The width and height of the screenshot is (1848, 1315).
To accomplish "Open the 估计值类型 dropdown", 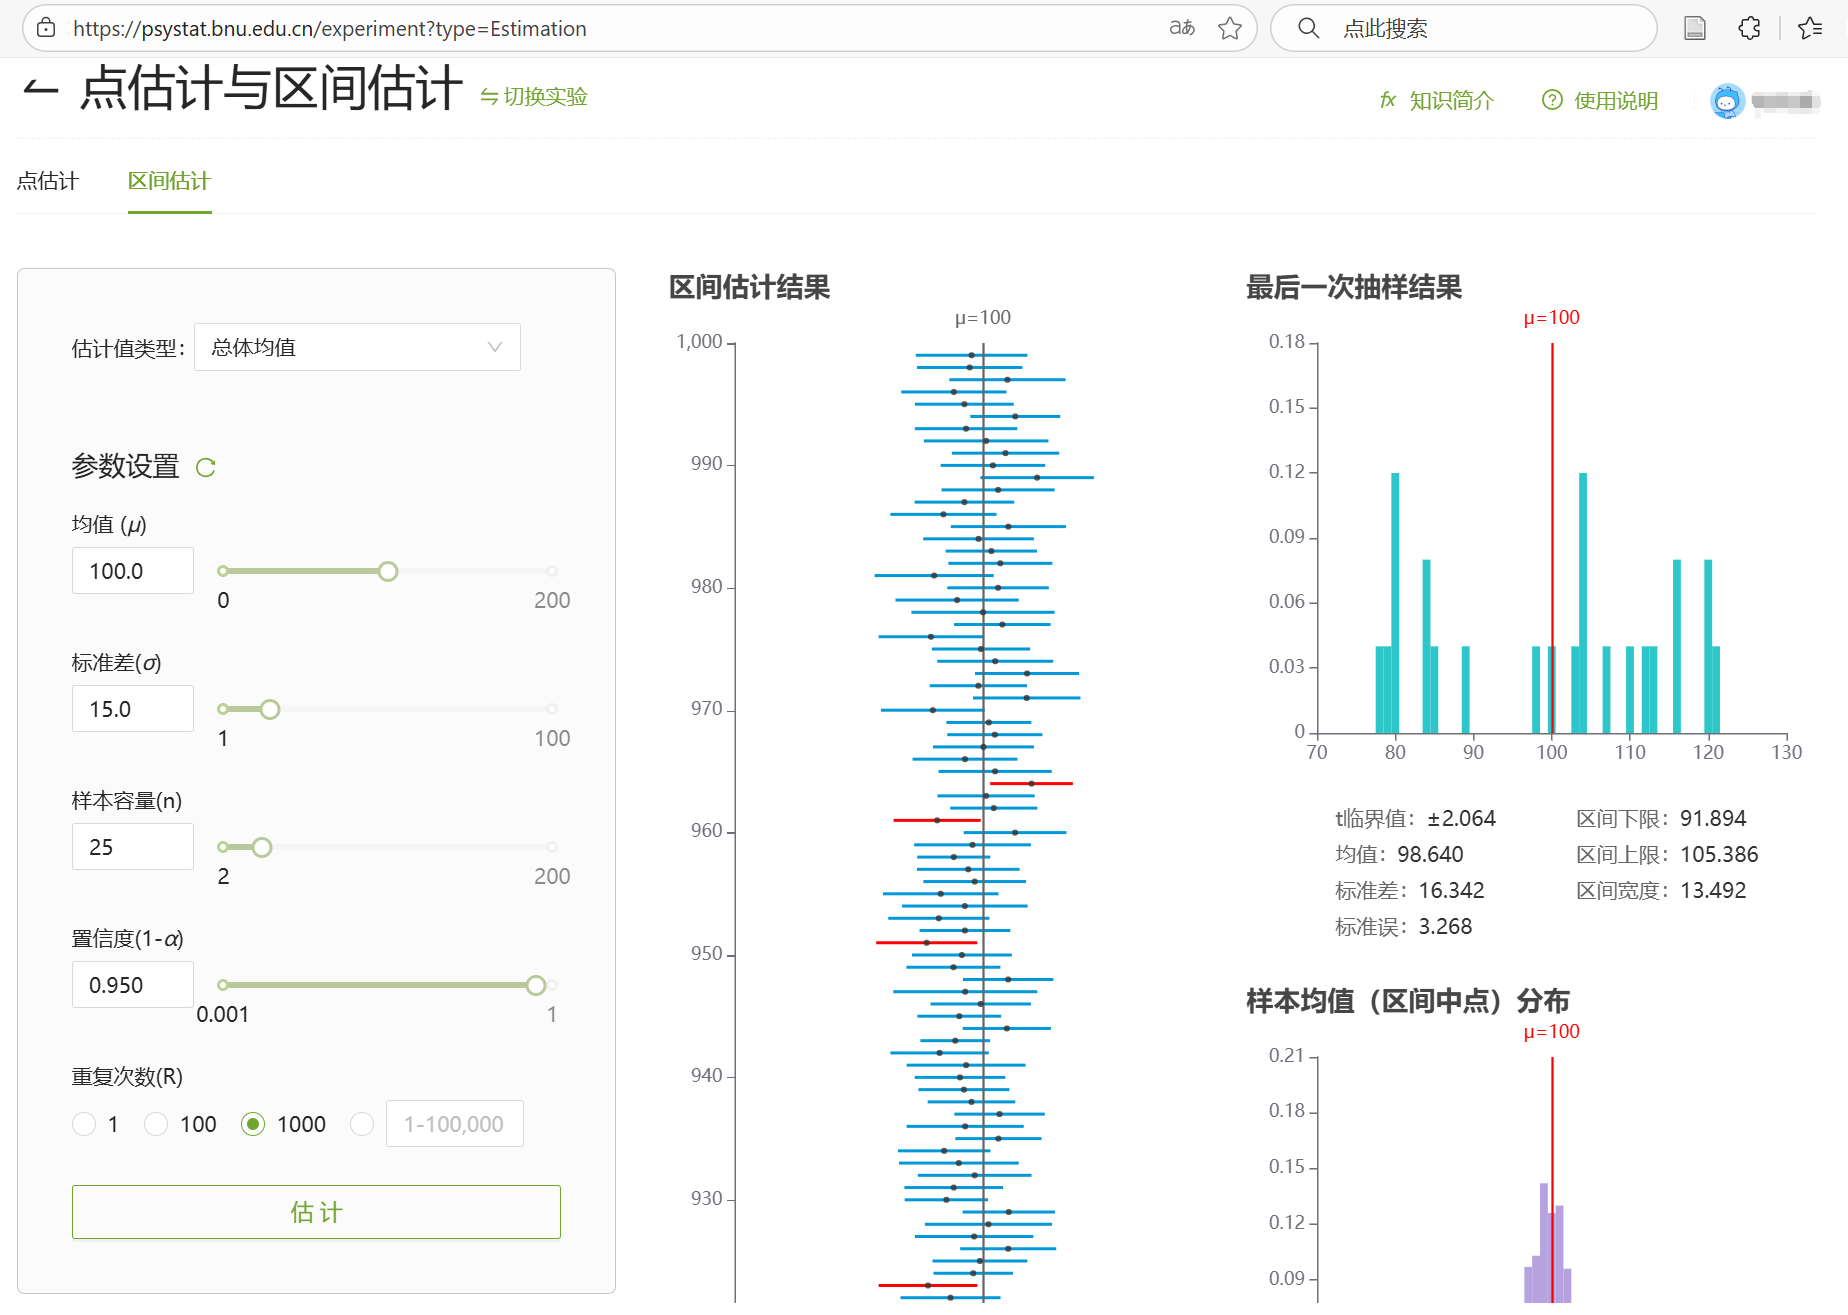I will pyautogui.click(x=357, y=347).
